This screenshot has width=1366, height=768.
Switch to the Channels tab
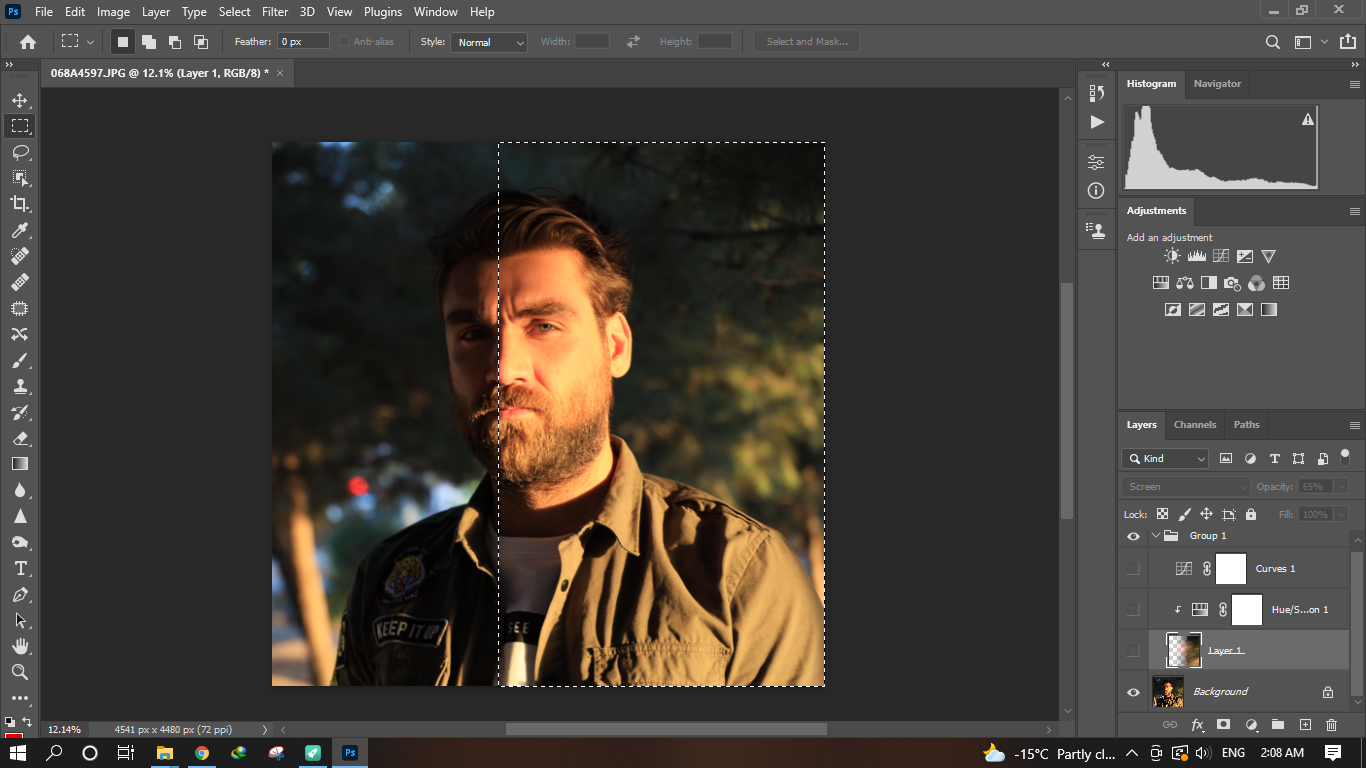[1195, 425]
